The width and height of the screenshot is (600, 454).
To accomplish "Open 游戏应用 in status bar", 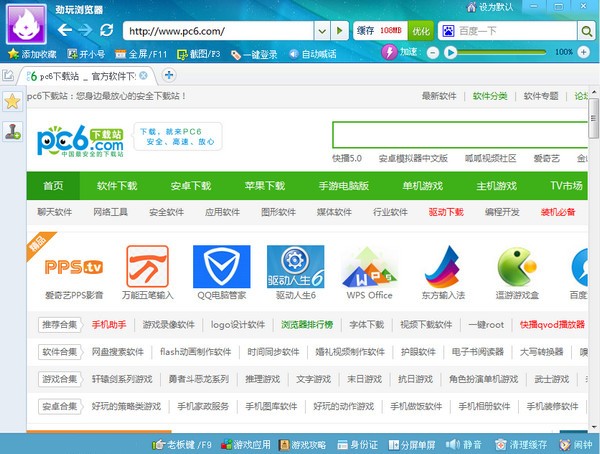I will [245, 444].
